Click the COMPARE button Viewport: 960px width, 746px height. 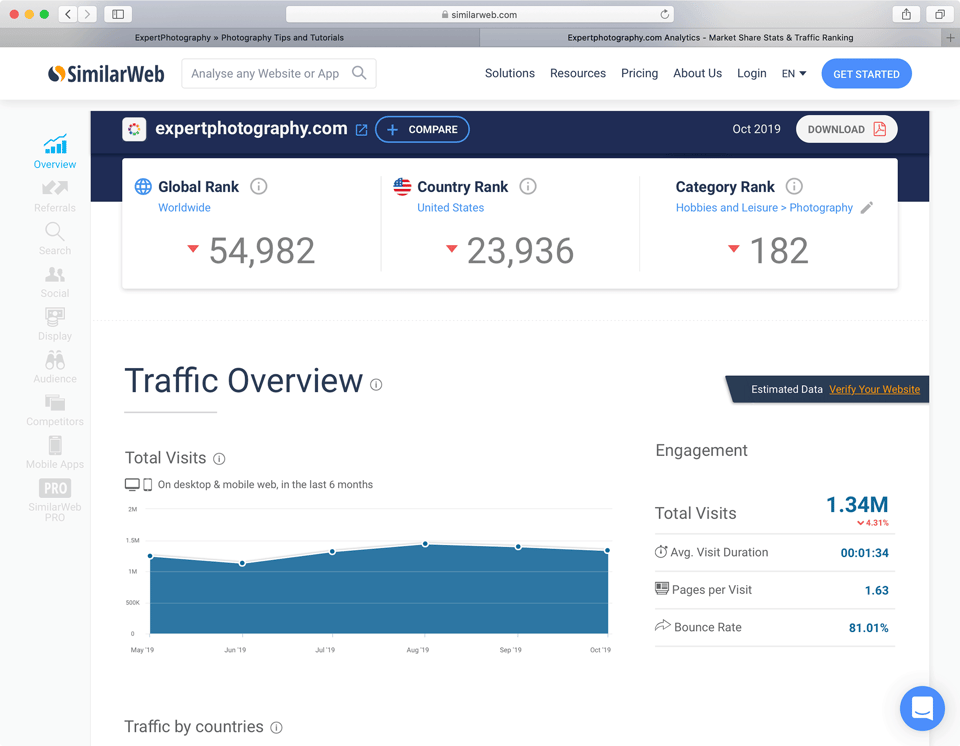(422, 129)
